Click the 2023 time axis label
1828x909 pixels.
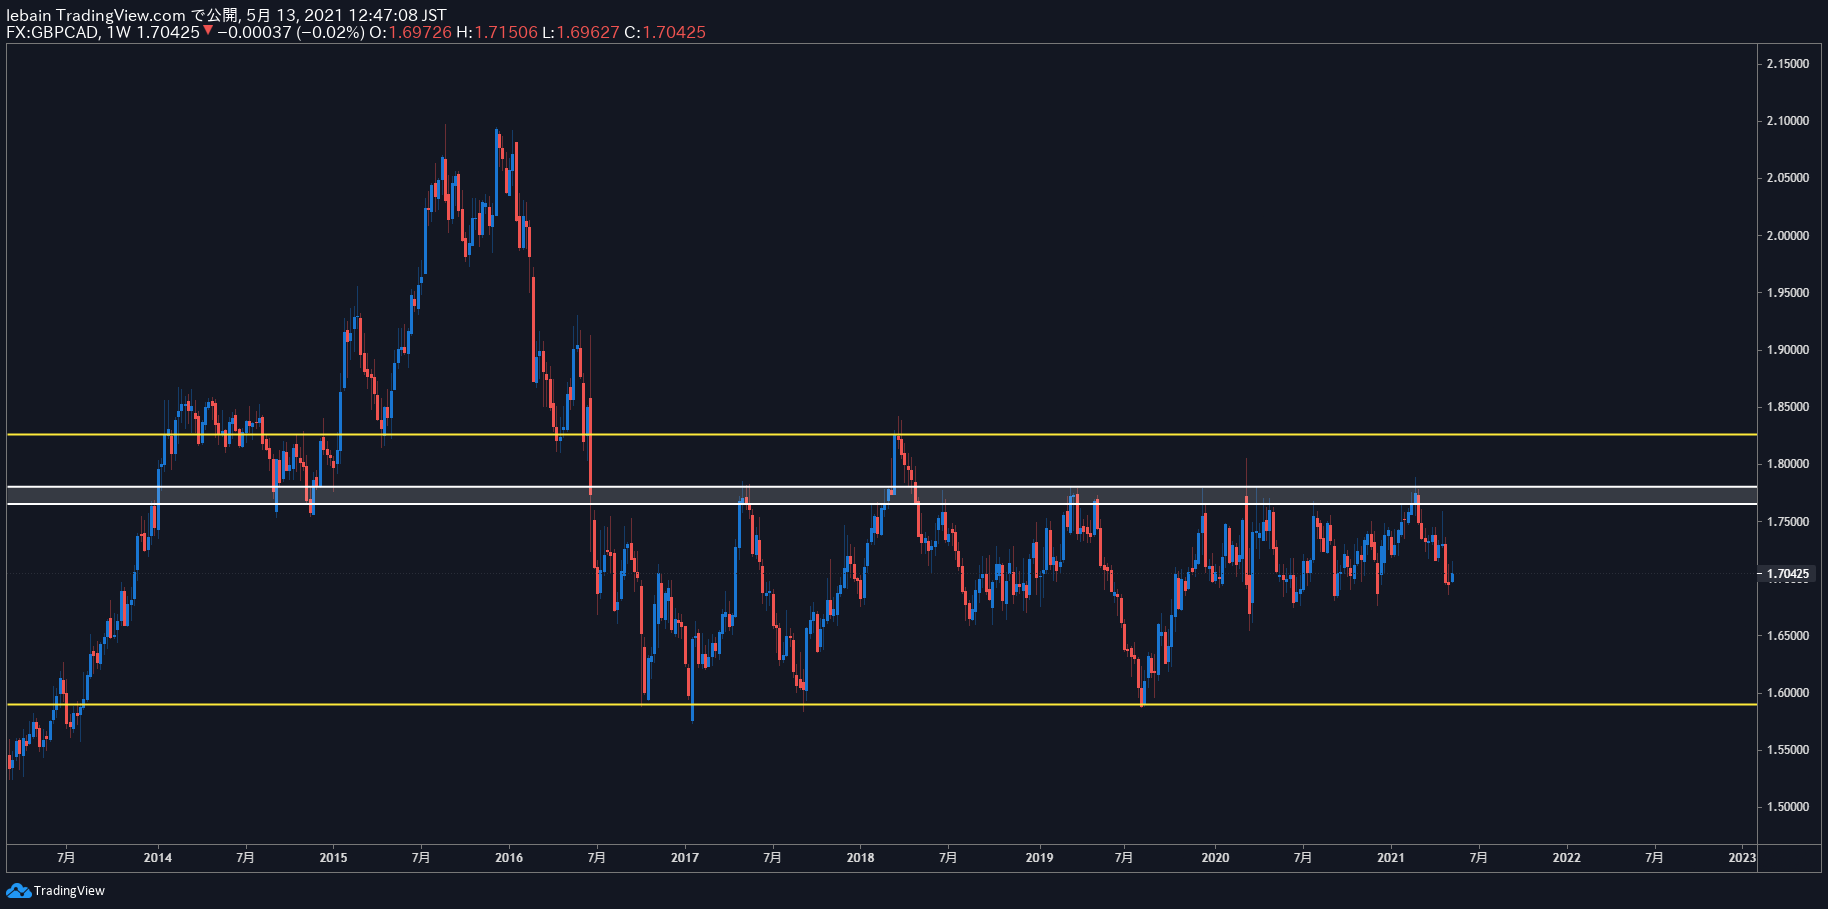[1742, 857]
